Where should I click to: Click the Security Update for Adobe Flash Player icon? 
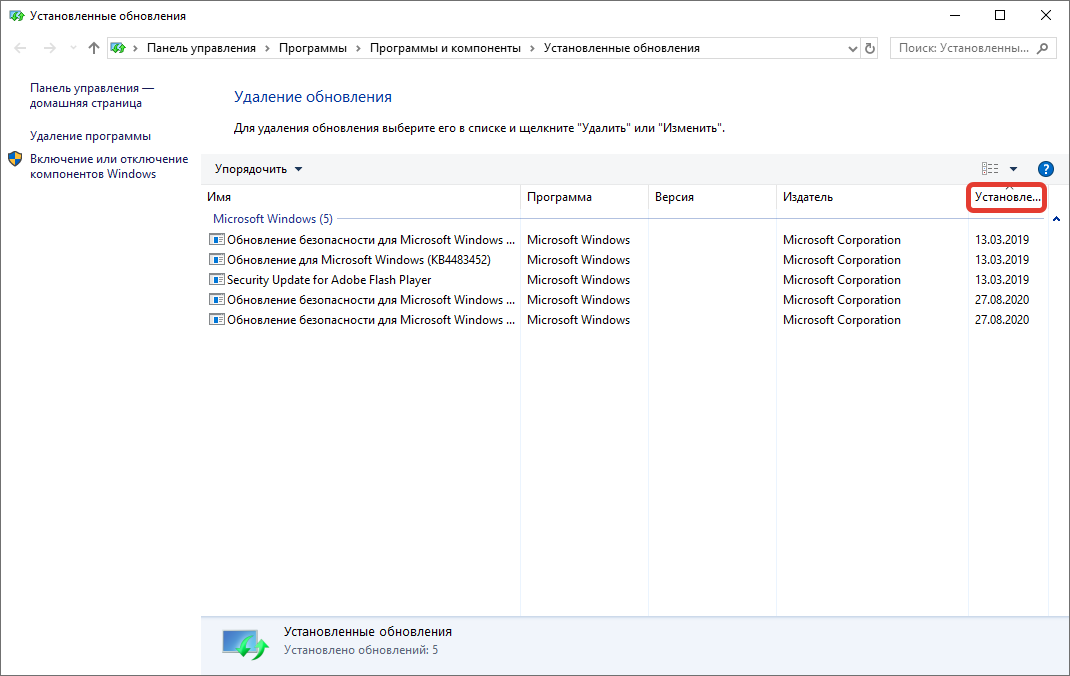pos(217,280)
